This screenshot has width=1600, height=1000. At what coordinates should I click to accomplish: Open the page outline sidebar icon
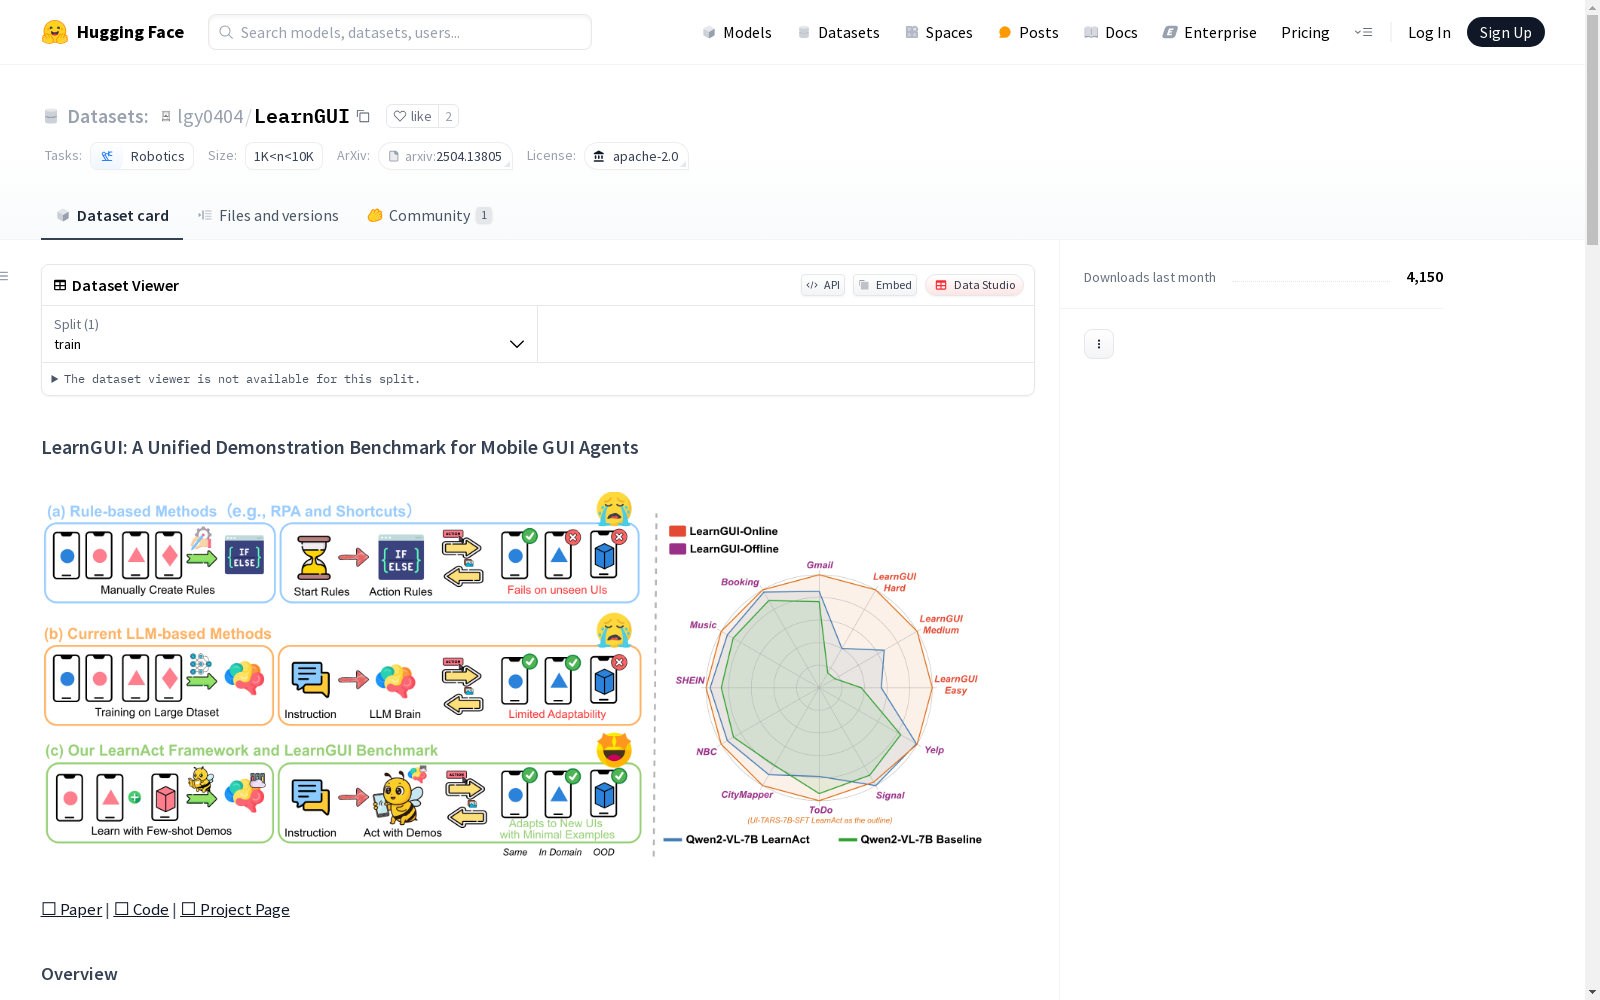coord(5,276)
